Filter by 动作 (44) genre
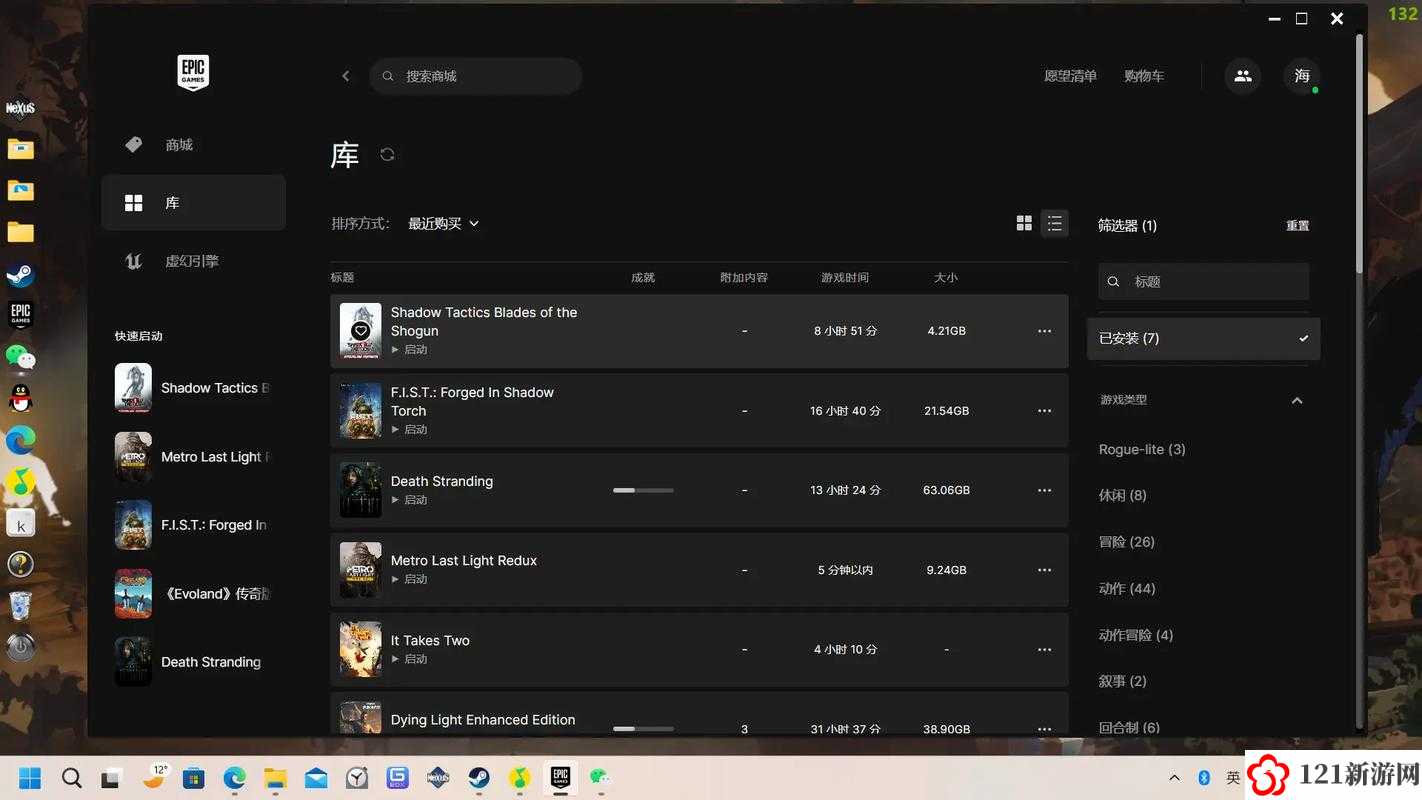 (x=1127, y=589)
